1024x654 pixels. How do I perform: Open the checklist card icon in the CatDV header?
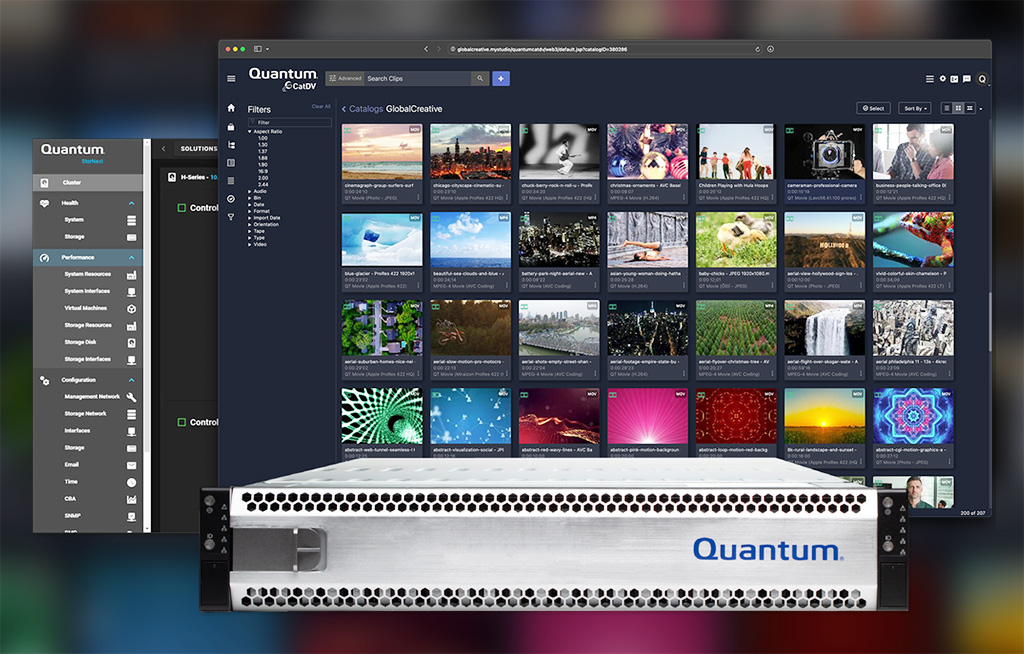click(x=954, y=79)
